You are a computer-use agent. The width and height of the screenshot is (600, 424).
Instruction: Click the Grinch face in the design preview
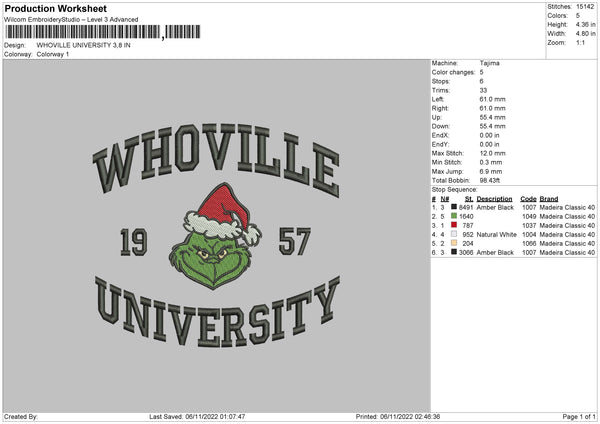[210, 260]
